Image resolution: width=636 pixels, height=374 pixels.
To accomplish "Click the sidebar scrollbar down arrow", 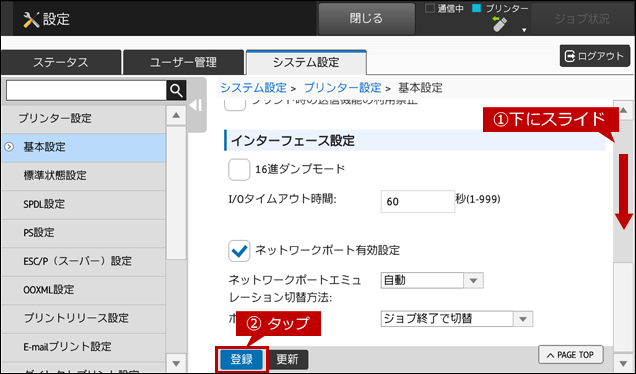I will click(x=176, y=363).
